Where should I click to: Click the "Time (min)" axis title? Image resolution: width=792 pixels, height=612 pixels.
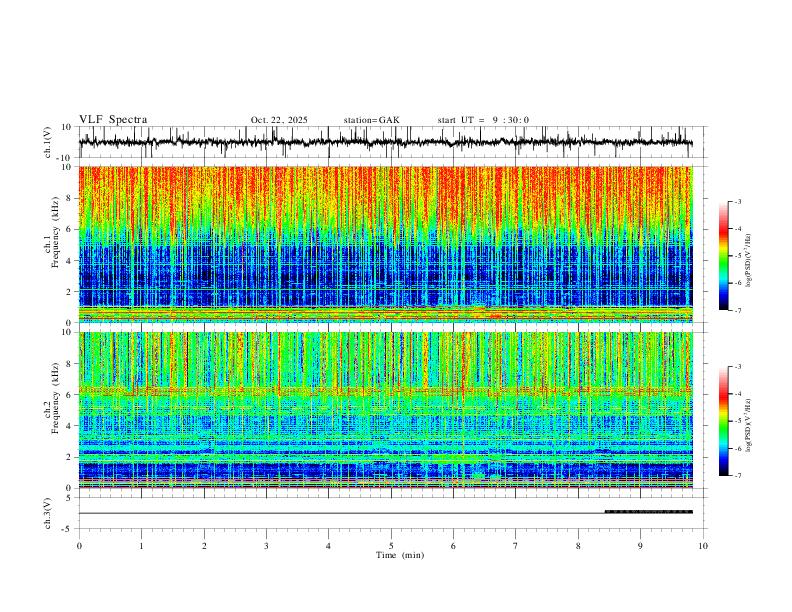pyautogui.click(x=400, y=555)
